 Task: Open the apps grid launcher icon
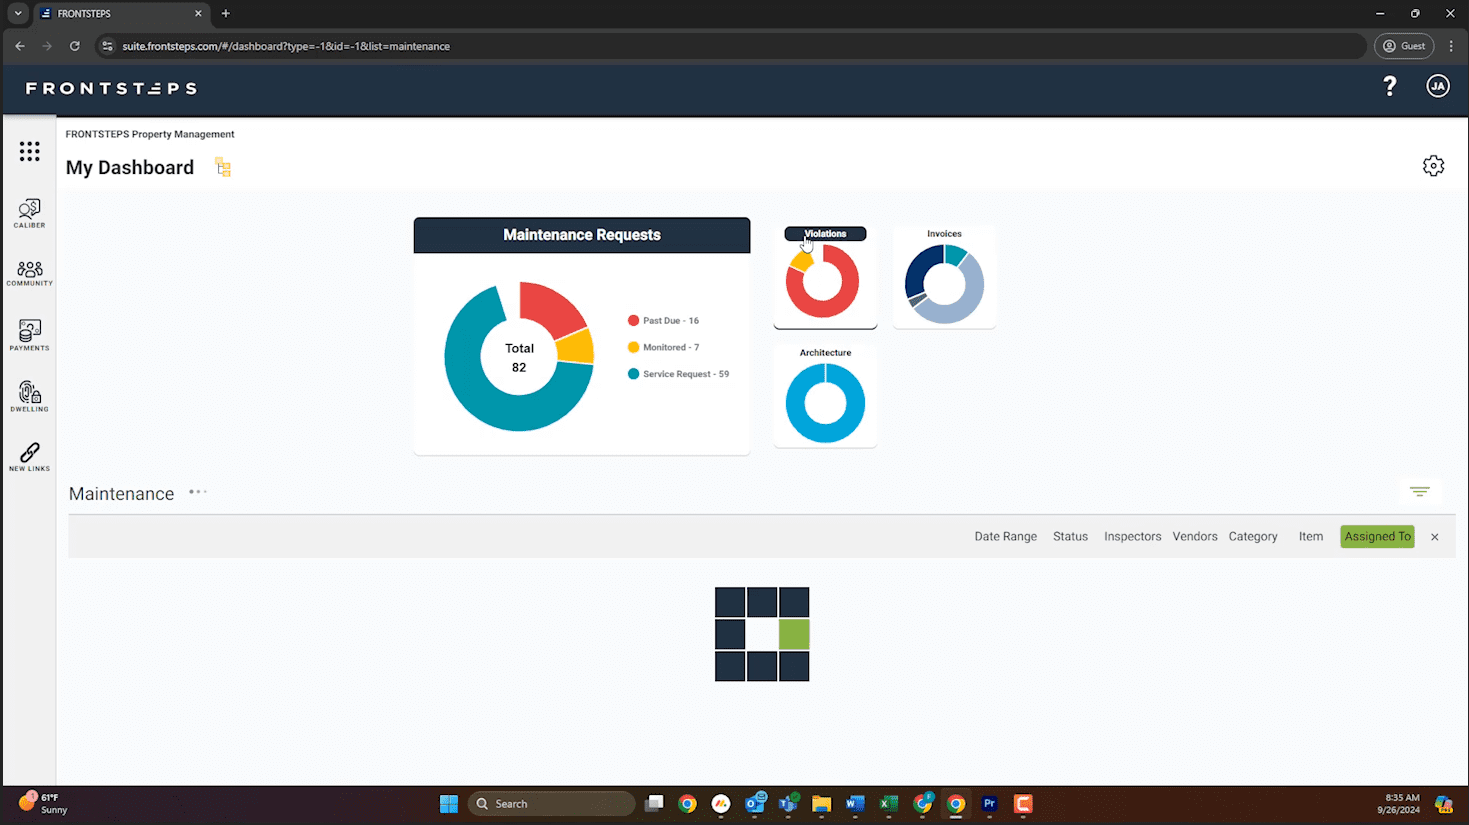tap(29, 151)
